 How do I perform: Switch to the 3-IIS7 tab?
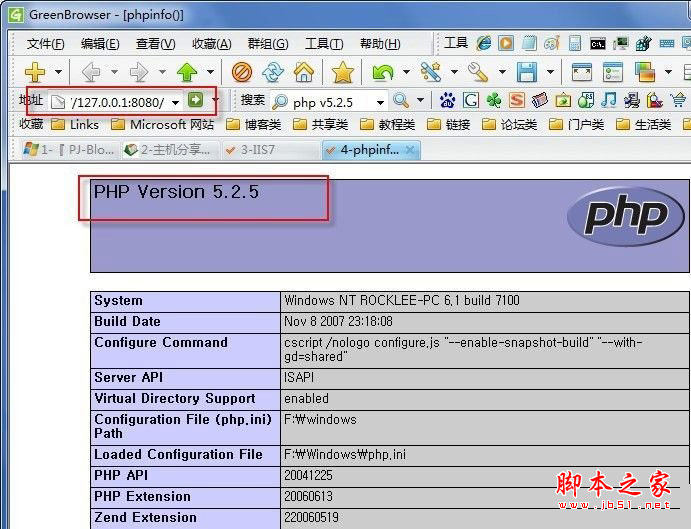pos(269,150)
